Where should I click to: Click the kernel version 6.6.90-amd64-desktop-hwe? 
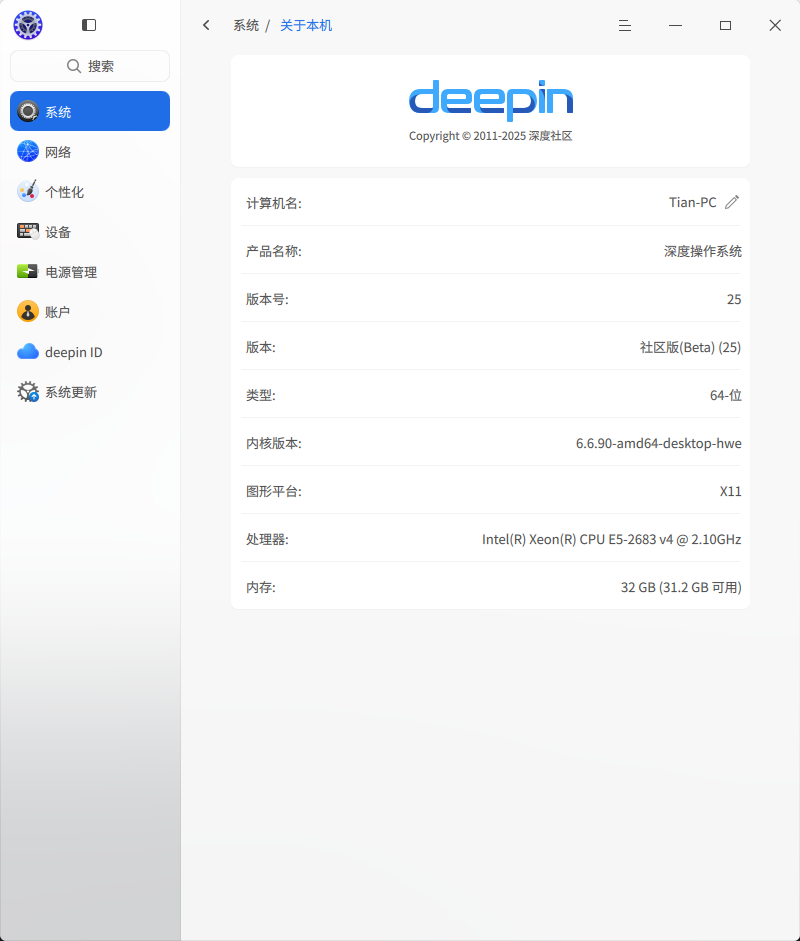tap(658, 443)
